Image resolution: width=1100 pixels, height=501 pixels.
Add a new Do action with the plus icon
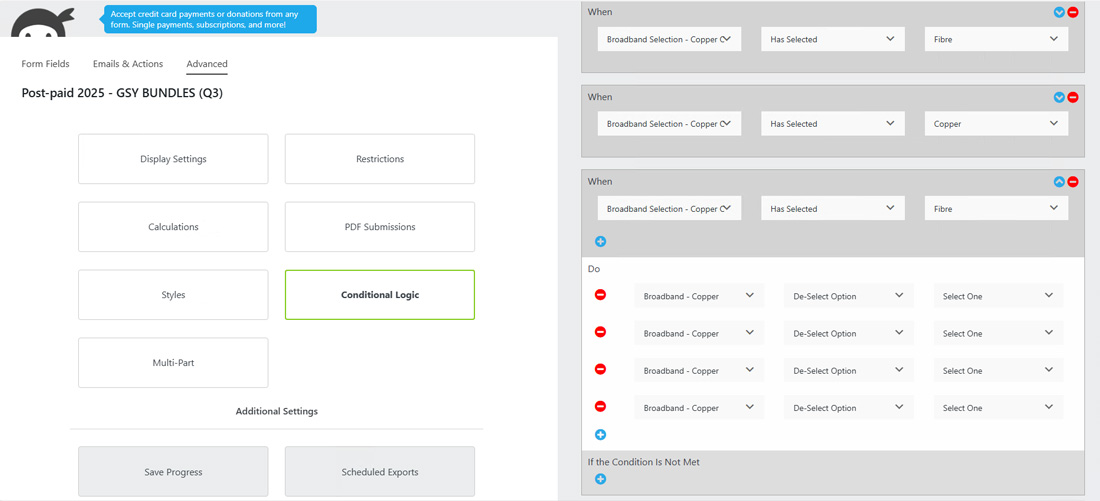click(600, 435)
